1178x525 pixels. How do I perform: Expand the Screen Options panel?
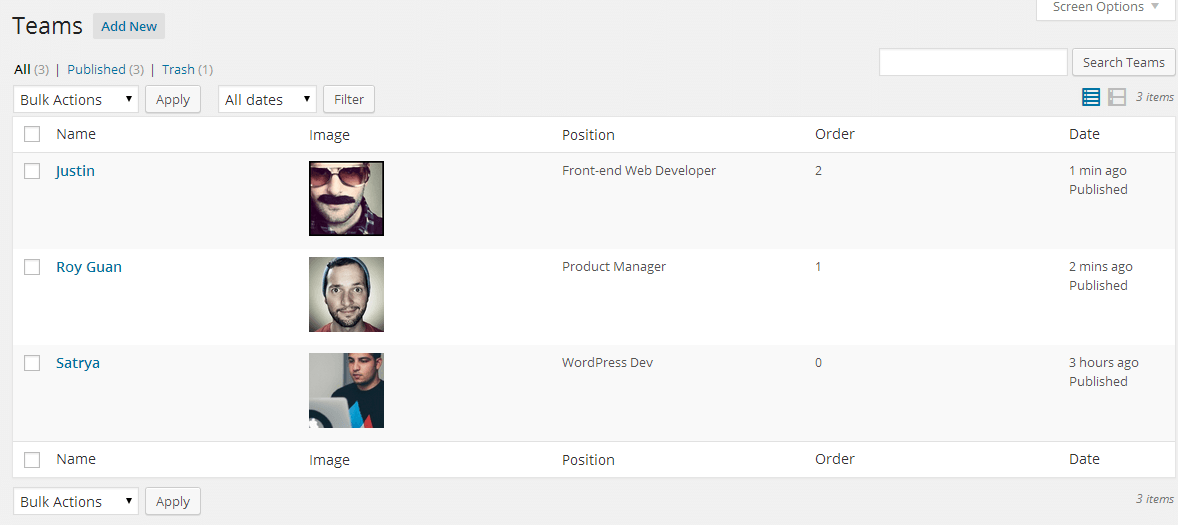pos(1105,8)
